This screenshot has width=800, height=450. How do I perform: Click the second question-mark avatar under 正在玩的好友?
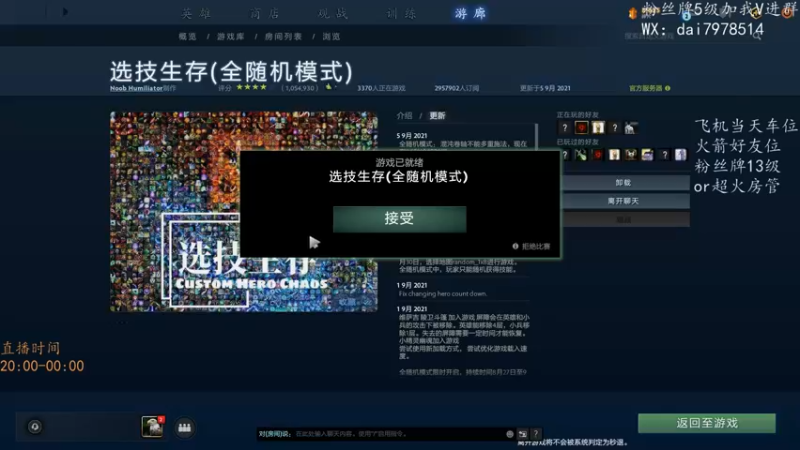coord(615,128)
